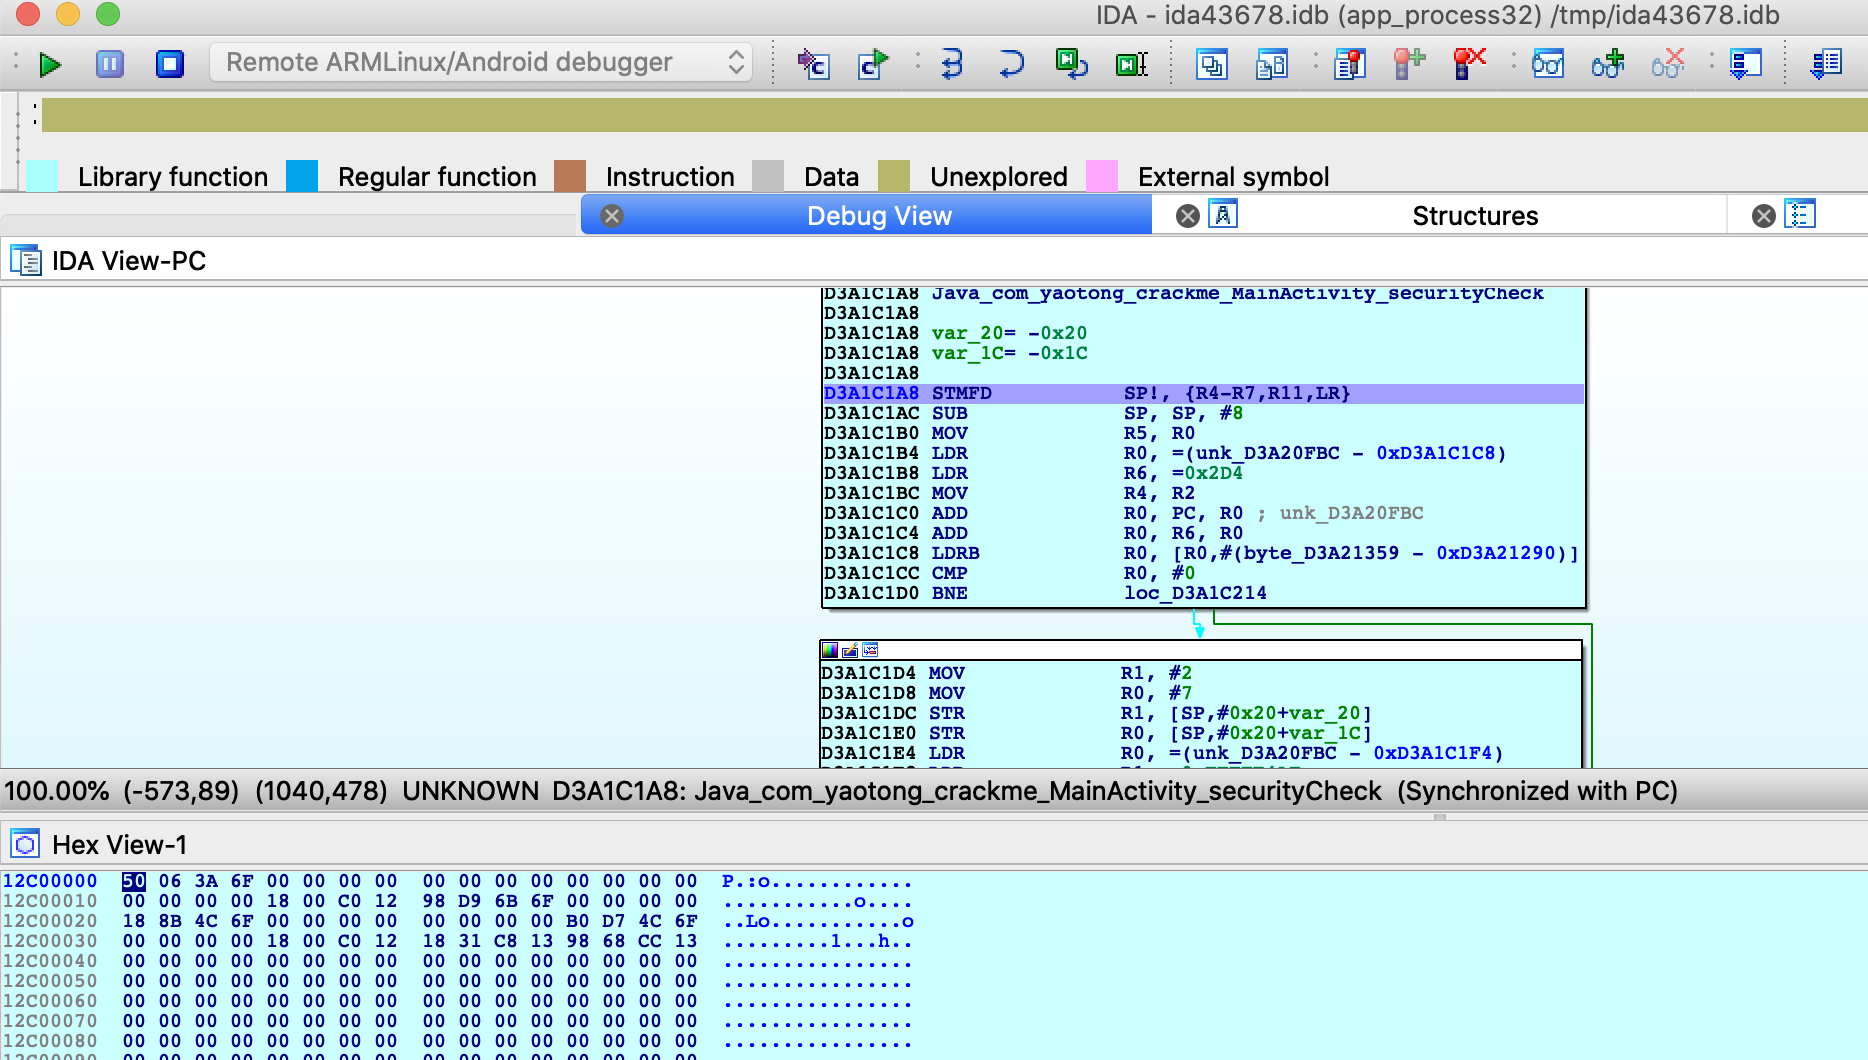Click the add watch icon
This screenshot has width=1868, height=1060.
pos(1607,64)
